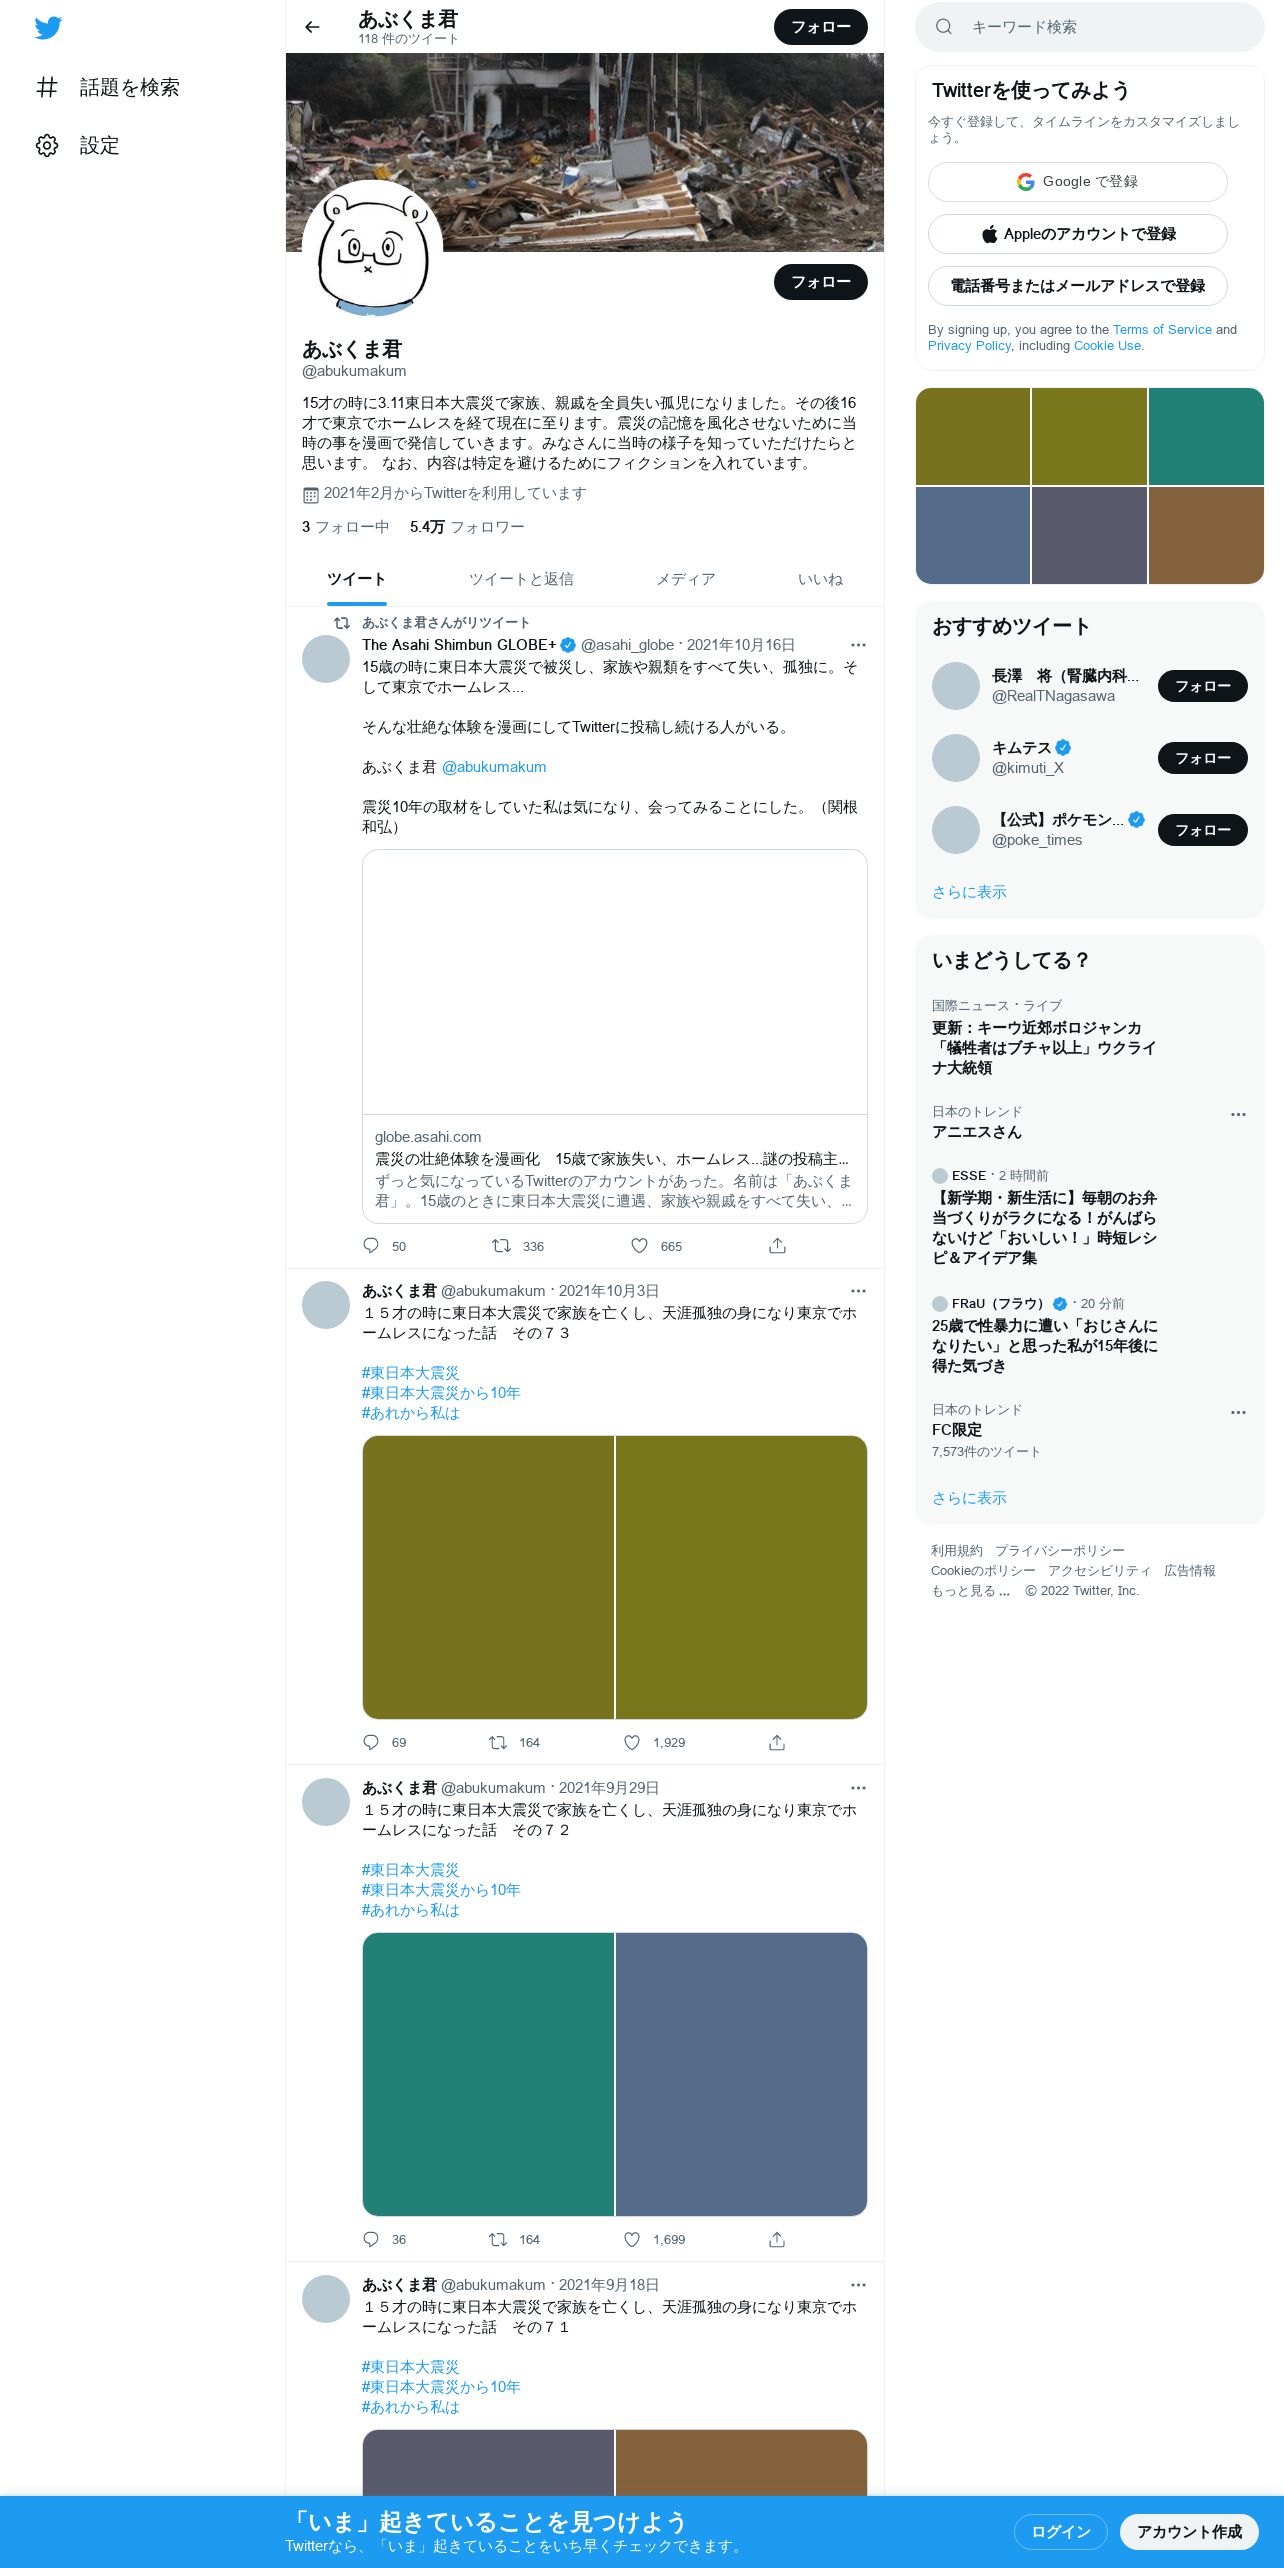Image resolution: width=1284 pixels, height=2568 pixels.
Task: Open Privacy Policy link
Action: [969, 345]
